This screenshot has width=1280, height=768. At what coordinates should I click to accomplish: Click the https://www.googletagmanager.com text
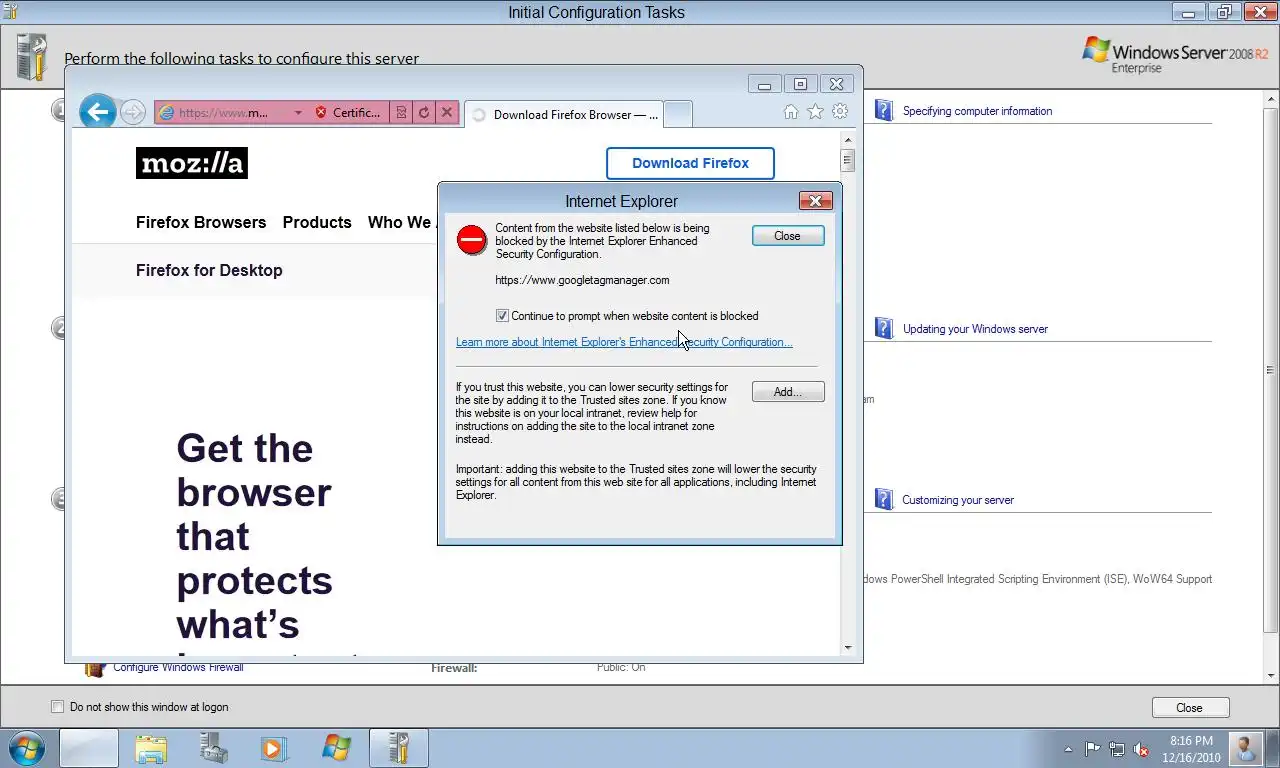(x=582, y=280)
